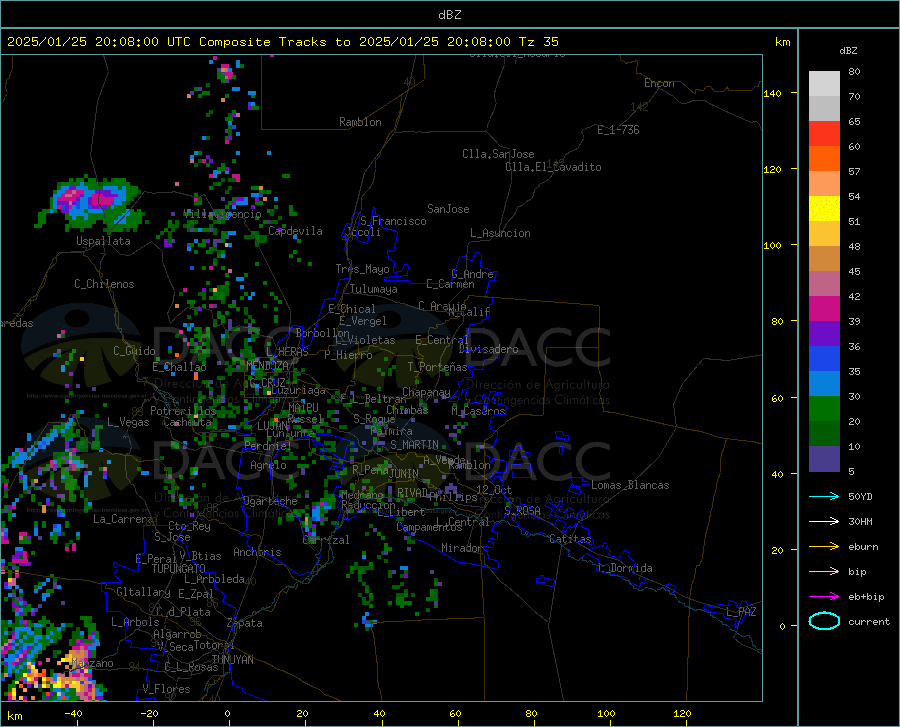This screenshot has width=900, height=727.
Task: Click the Encon label top right
Action: (x=659, y=83)
